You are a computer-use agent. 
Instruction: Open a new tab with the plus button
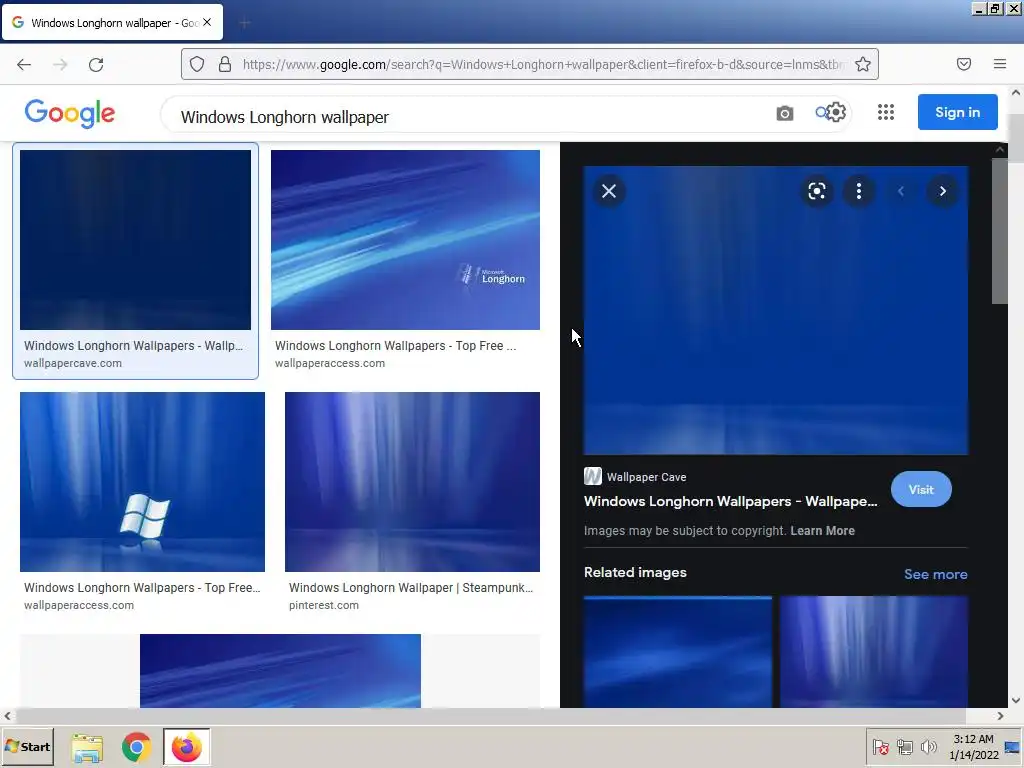click(x=245, y=23)
